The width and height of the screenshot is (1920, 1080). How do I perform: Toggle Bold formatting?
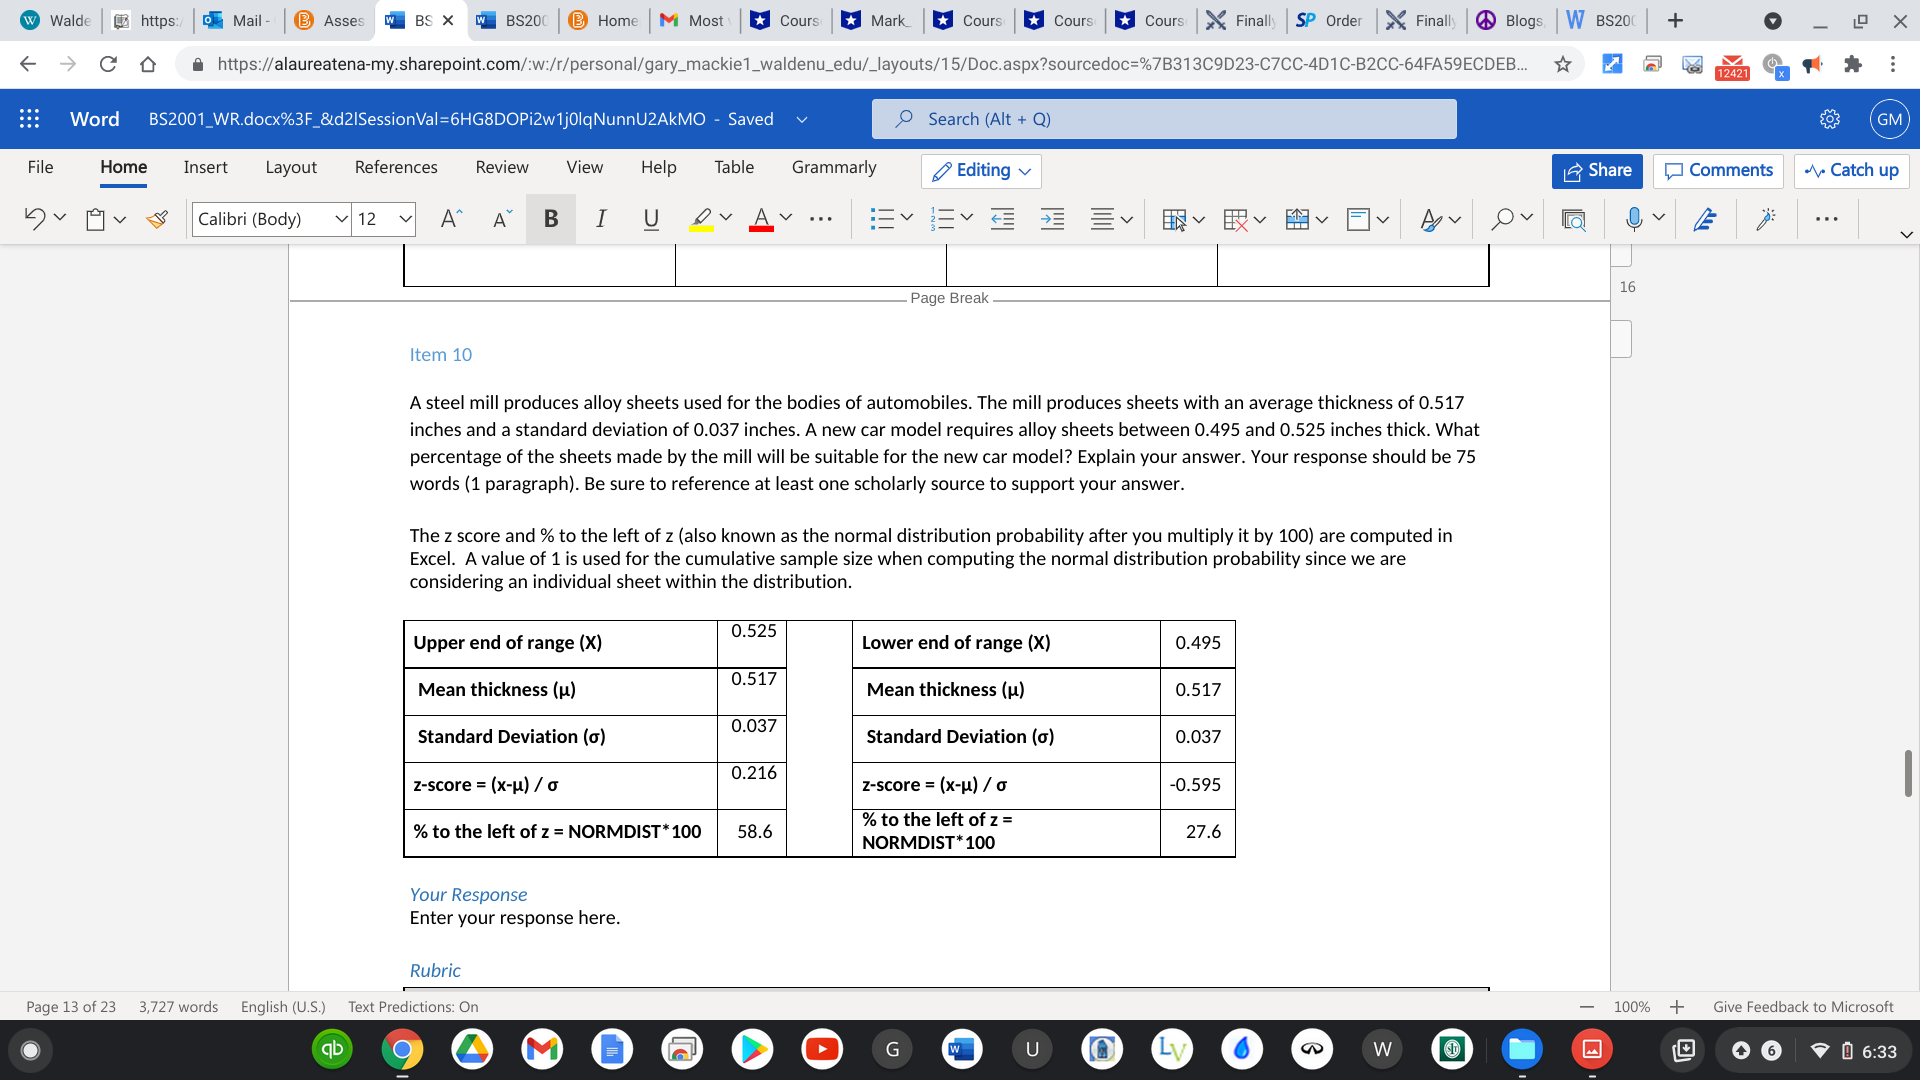[550, 219]
